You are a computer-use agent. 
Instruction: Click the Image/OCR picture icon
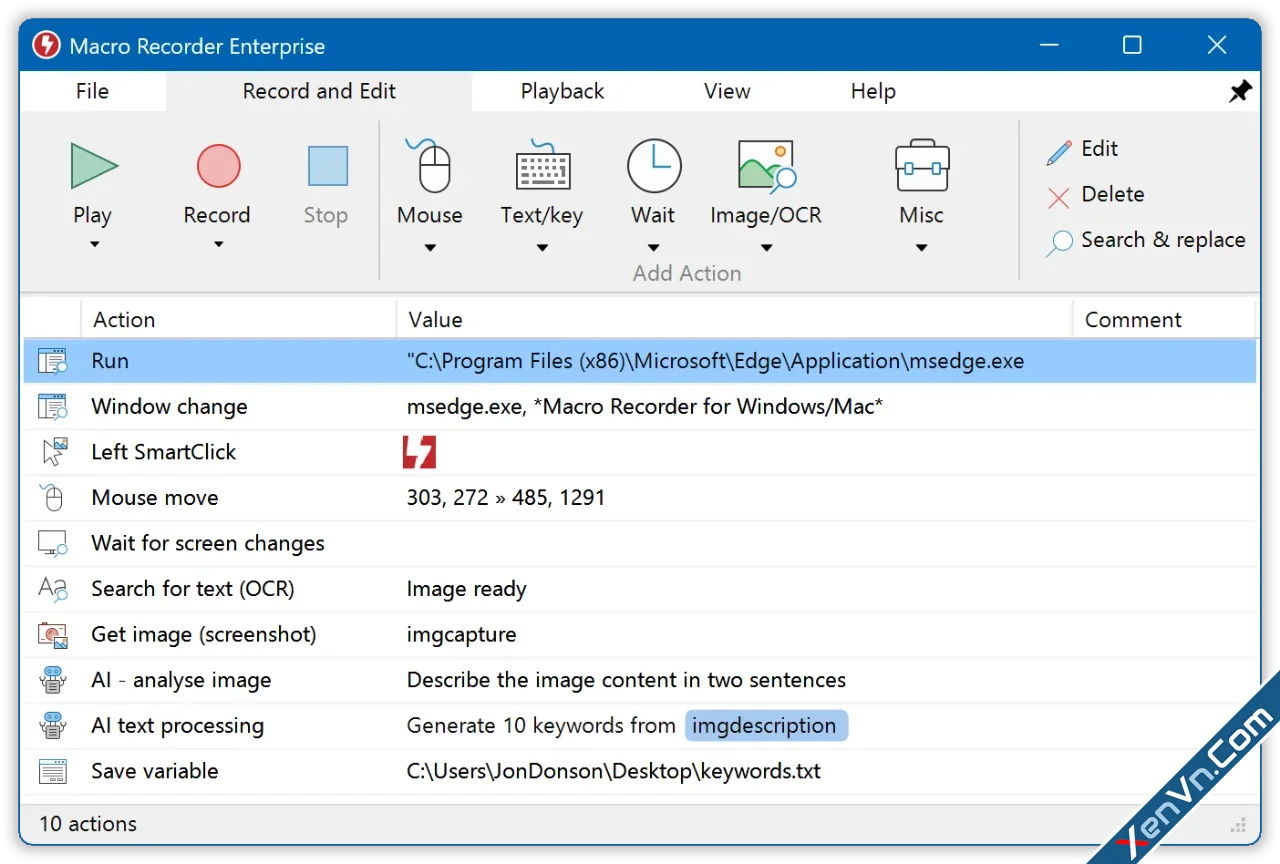click(x=766, y=165)
